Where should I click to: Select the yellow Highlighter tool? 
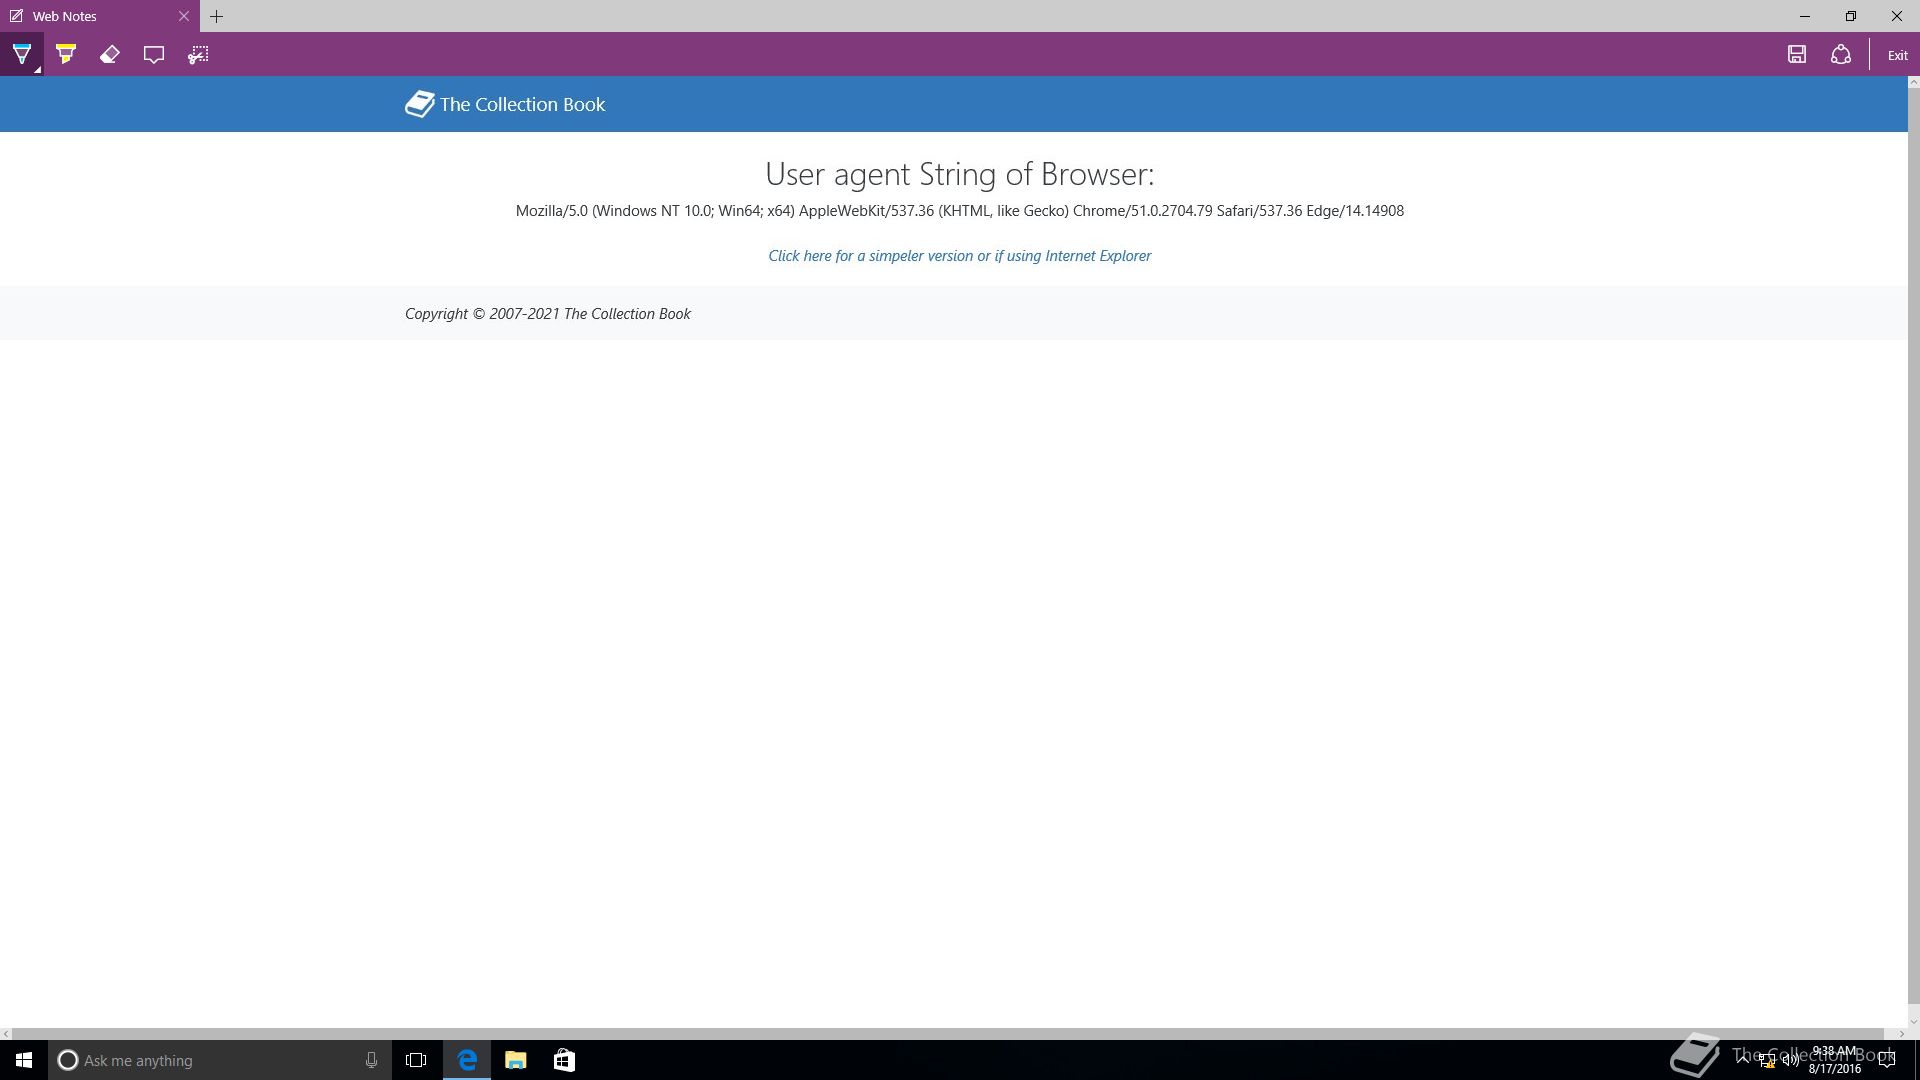(x=66, y=55)
